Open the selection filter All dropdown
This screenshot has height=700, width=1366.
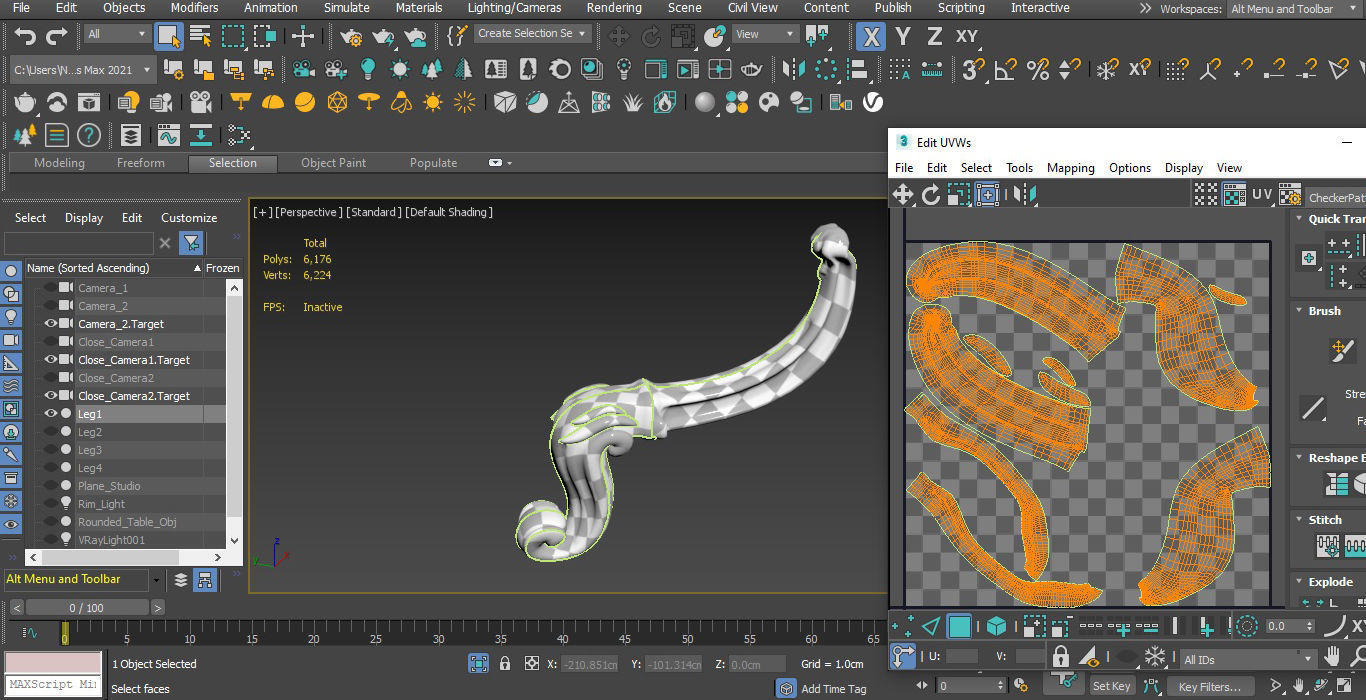(117, 34)
